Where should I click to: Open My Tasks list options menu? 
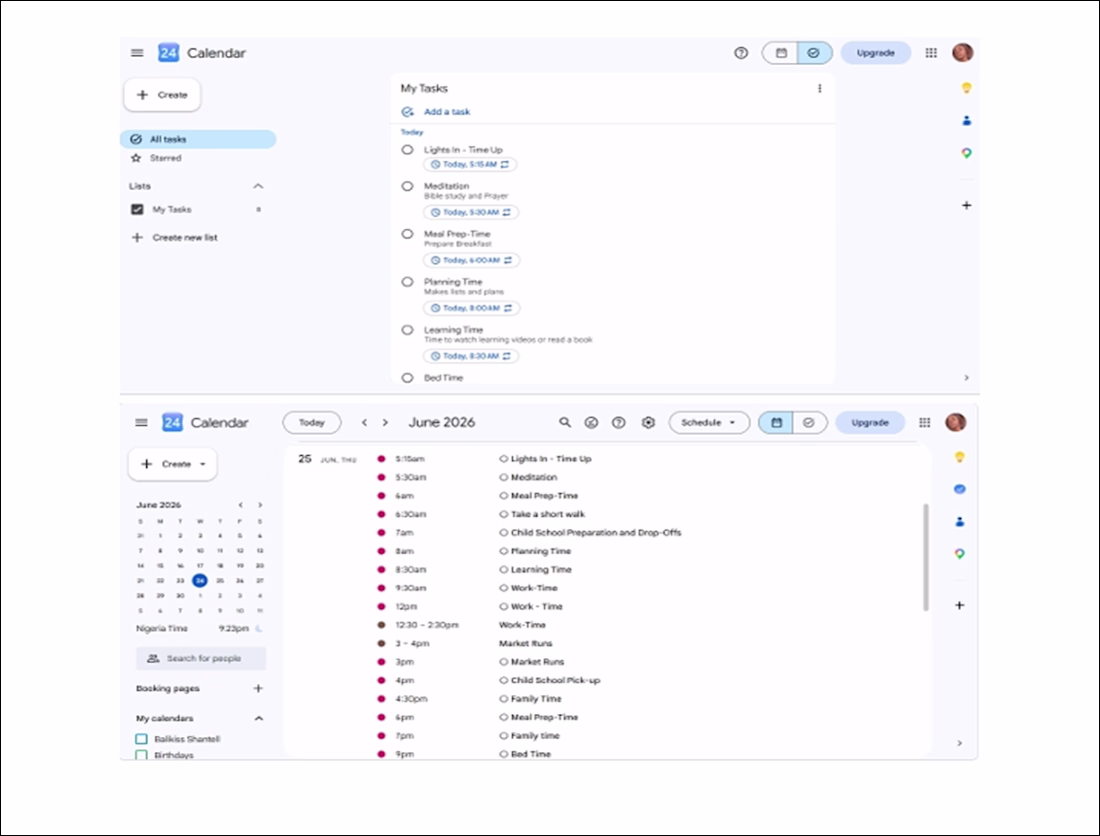click(819, 88)
